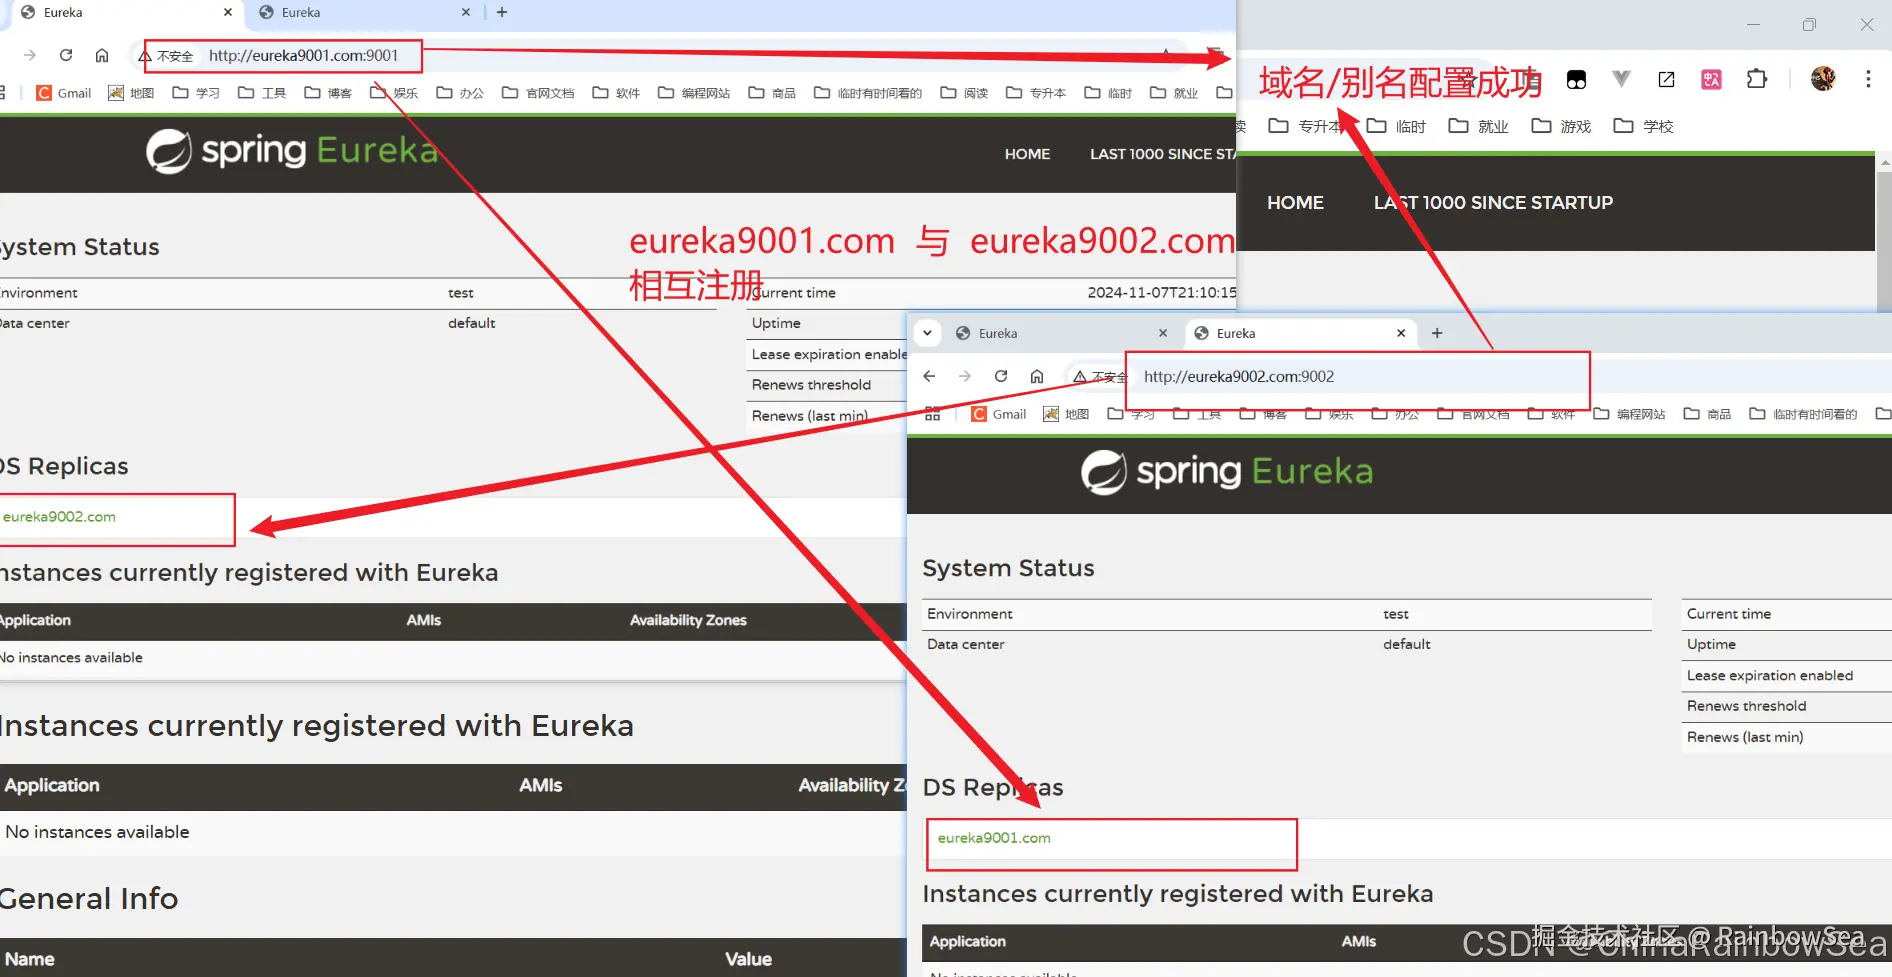Image resolution: width=1892 pixels, height=977 pixels.
Task: Open the dark-mode extension icon in the top-right window
Action: pos(1576,80)
